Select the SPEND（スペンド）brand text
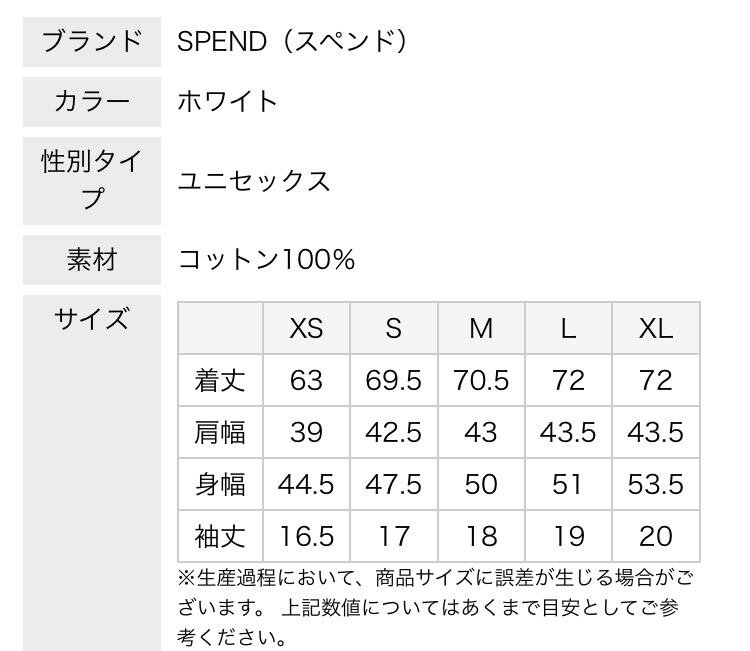The height and width of the screenshot is (651, 750). (x=292, y=42)
